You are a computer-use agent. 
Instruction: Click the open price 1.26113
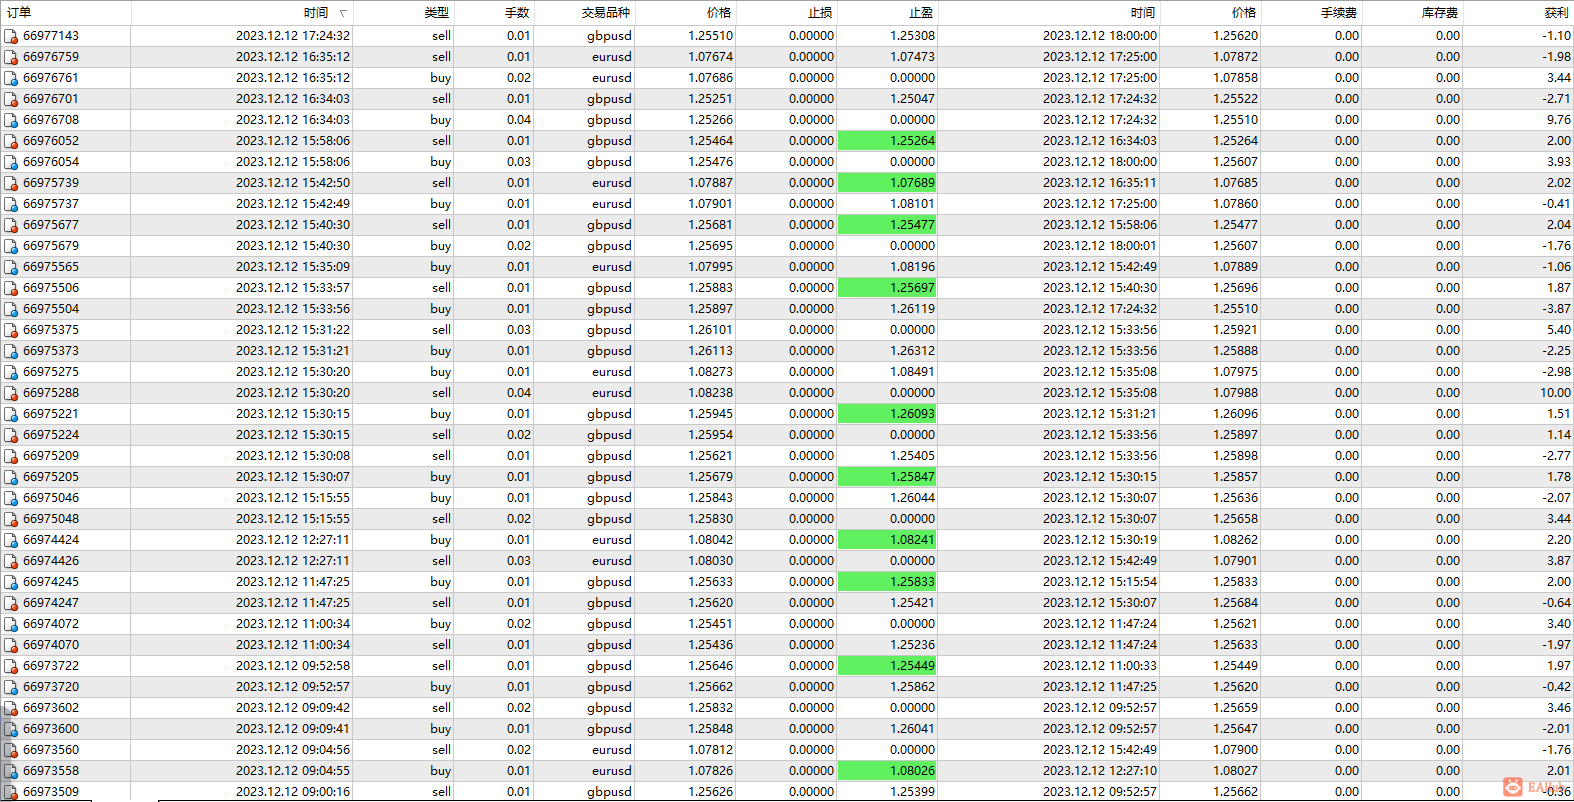710,351
